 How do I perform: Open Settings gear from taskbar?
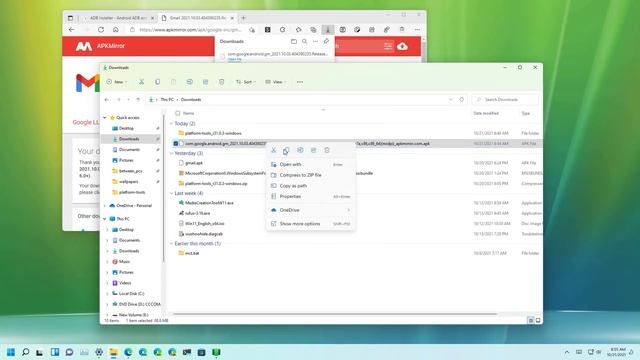99,352
